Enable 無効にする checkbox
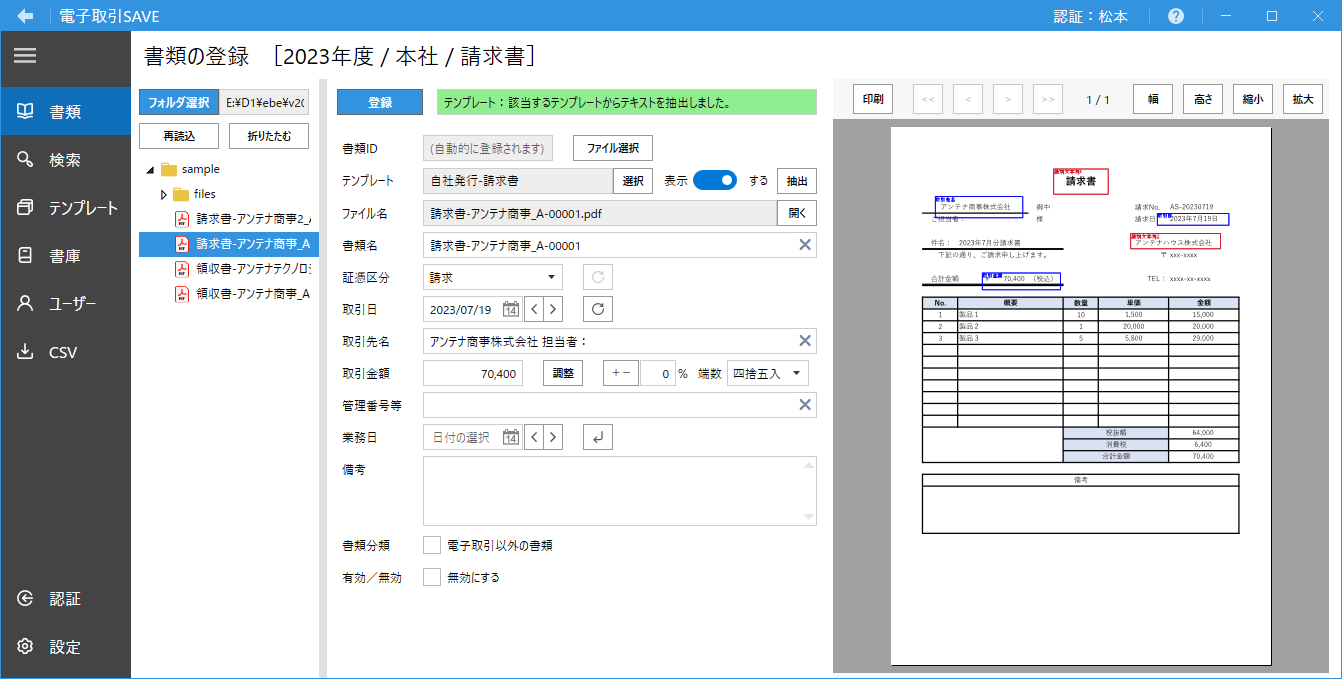The width and height of the screenshot is (1342, 679). pyautogui.click(x=432, y=577)
